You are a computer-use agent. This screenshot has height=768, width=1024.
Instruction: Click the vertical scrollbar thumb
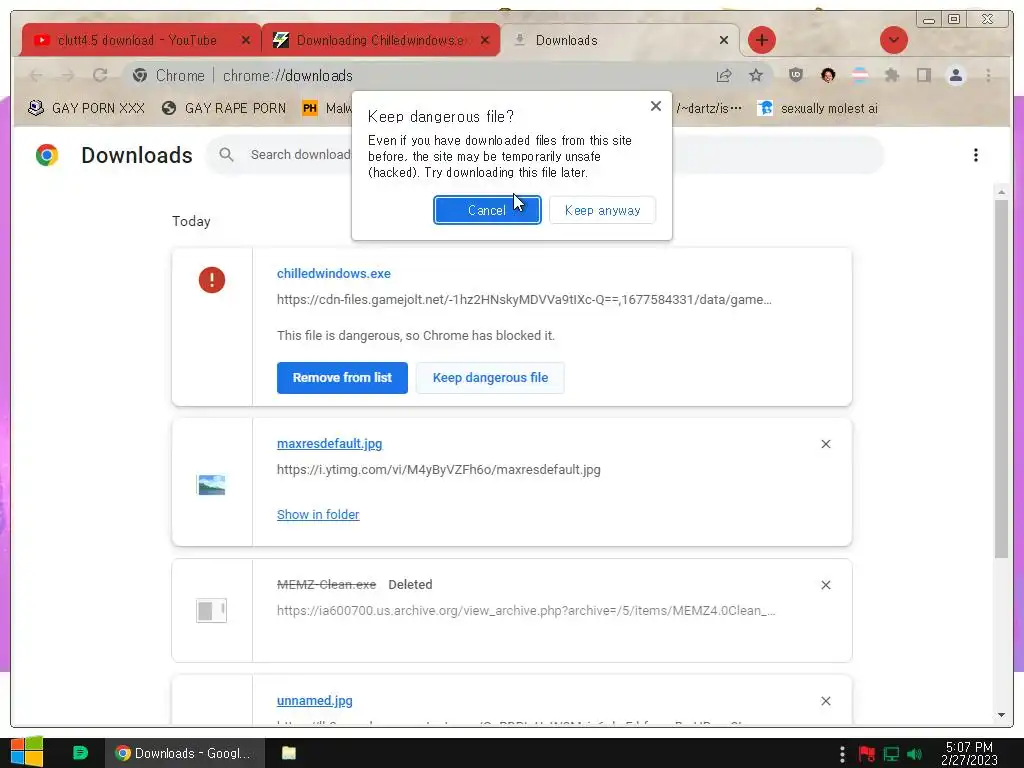pyautogui.click(x=1001, y=379)
